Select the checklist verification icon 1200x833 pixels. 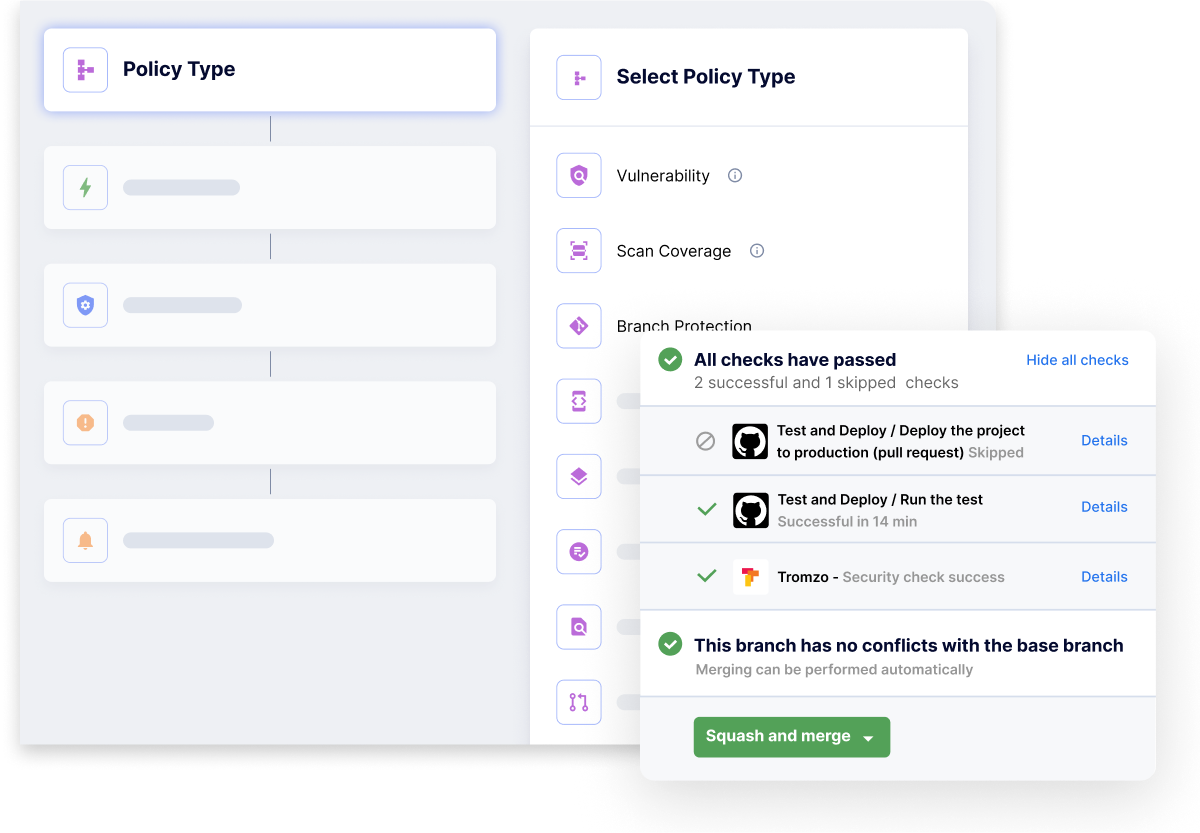tap(578, 551)
